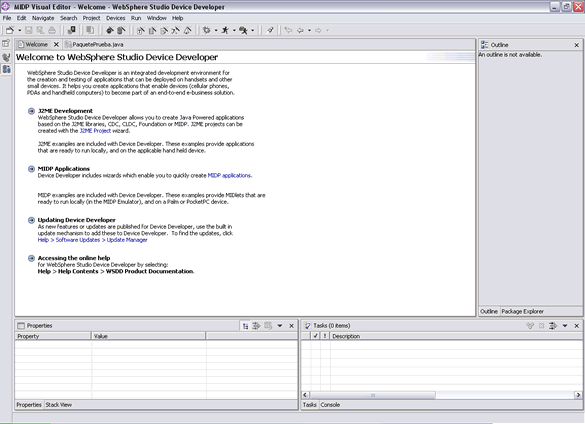Viewport: 585px width, 424px height.
Task: Open the New wizard dropdown arrow
Action: click(19, 31)
